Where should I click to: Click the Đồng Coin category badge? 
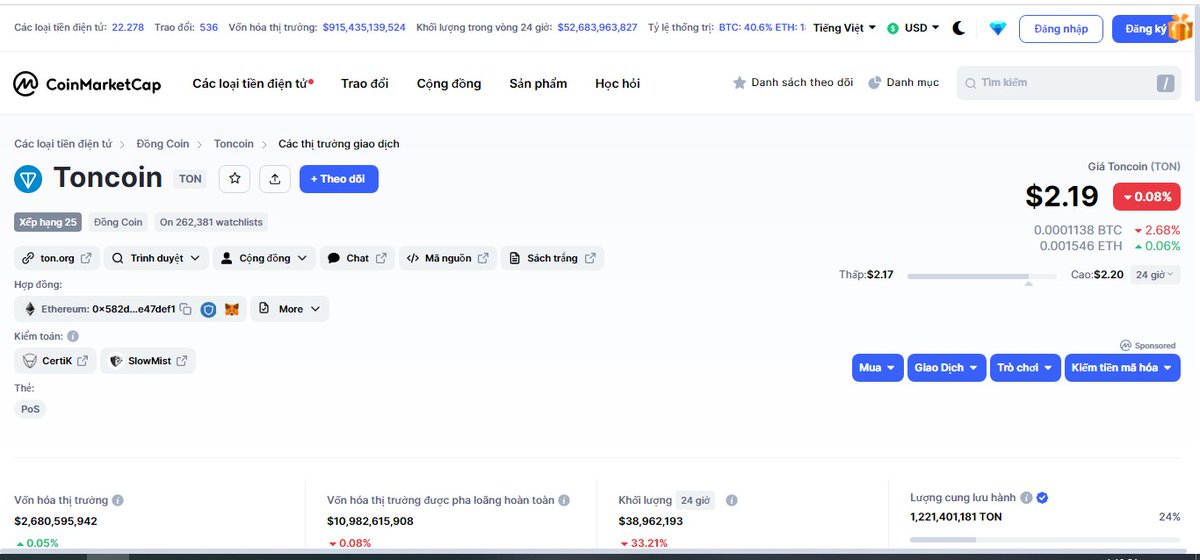pos(119,222)
